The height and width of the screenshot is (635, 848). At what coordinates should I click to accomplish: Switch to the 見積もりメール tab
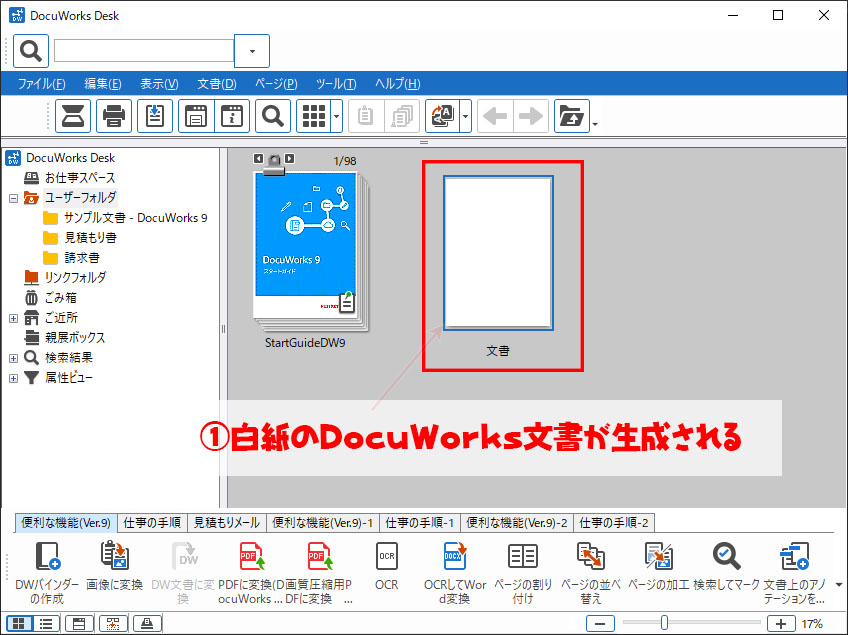227,522
